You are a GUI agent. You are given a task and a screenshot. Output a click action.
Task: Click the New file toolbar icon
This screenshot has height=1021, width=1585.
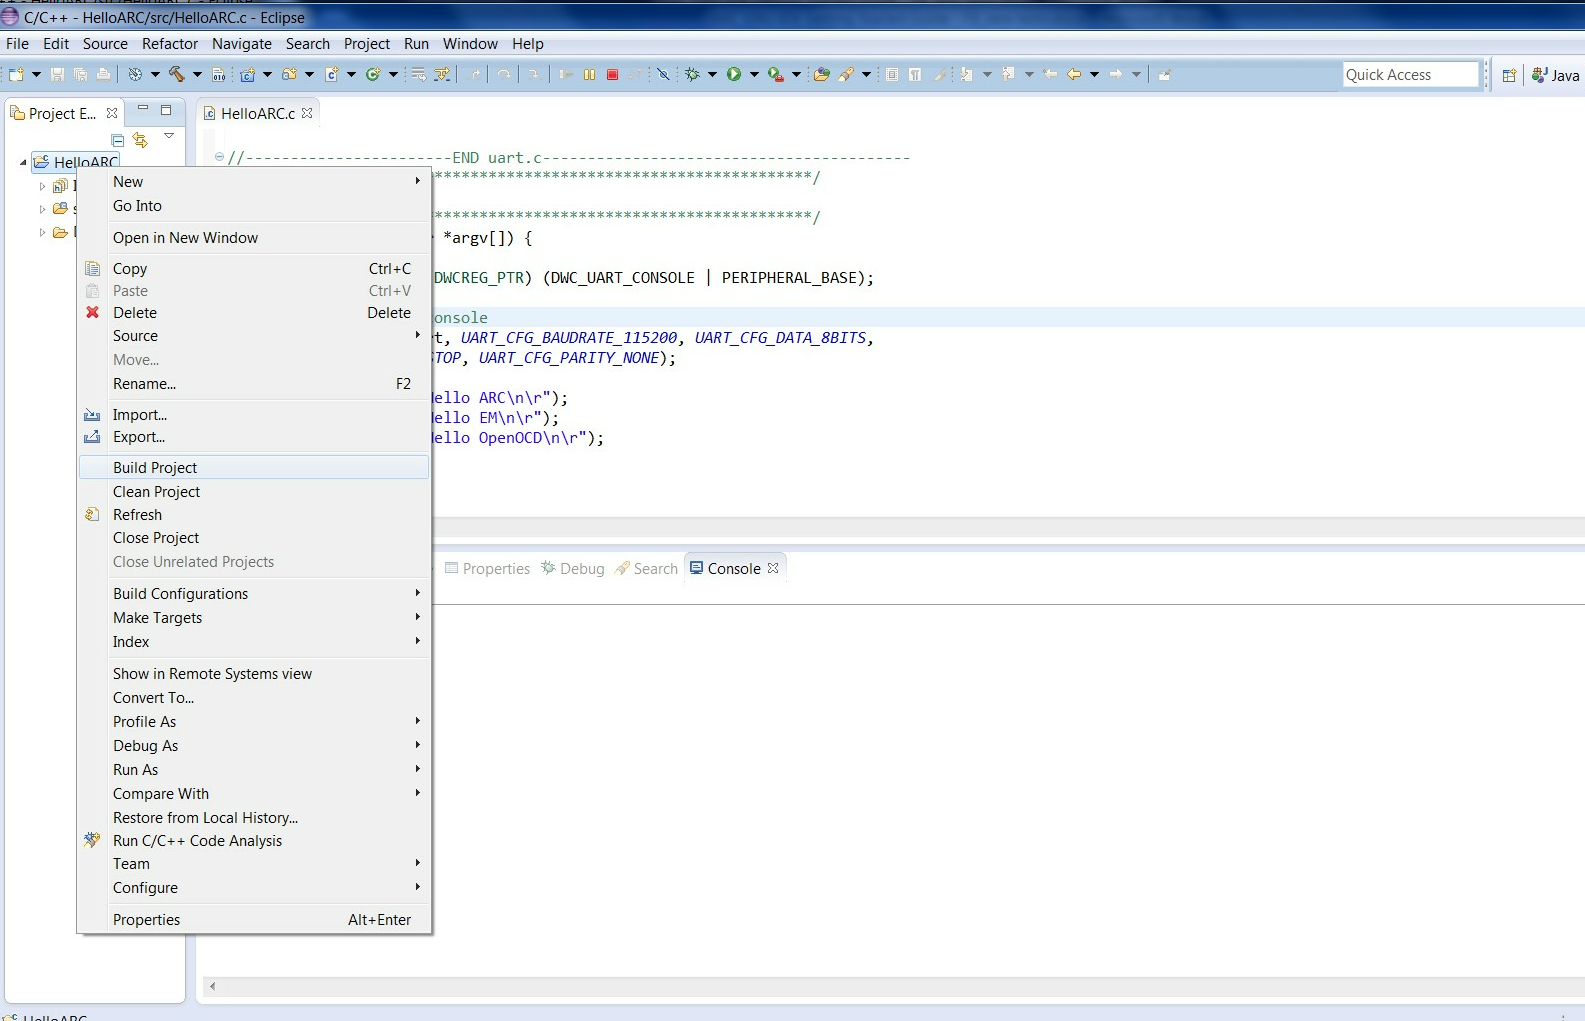point(16,74)
